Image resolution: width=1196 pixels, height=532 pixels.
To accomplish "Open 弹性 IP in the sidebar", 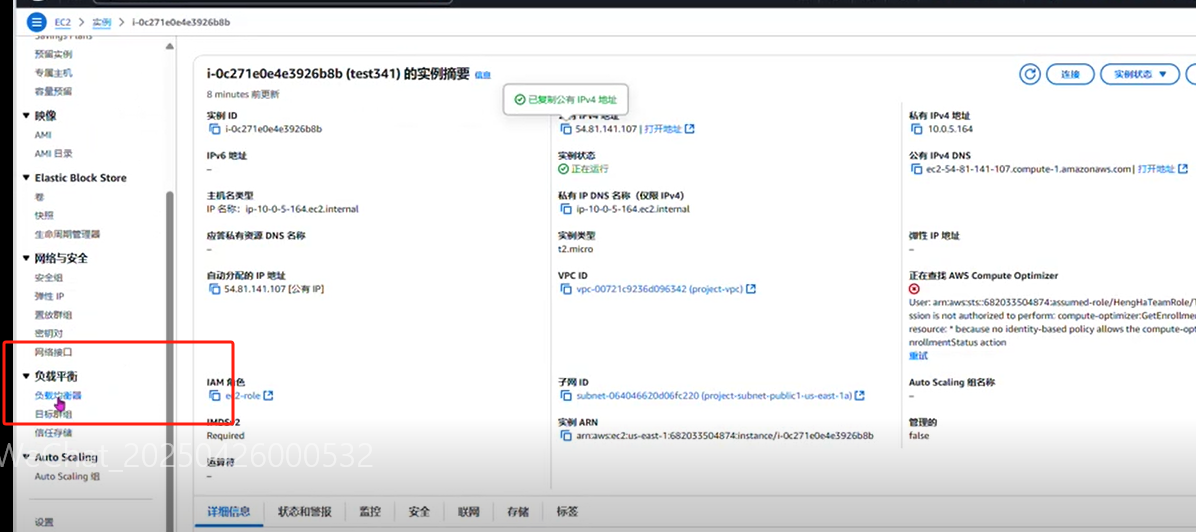I will tap(50, 296).
